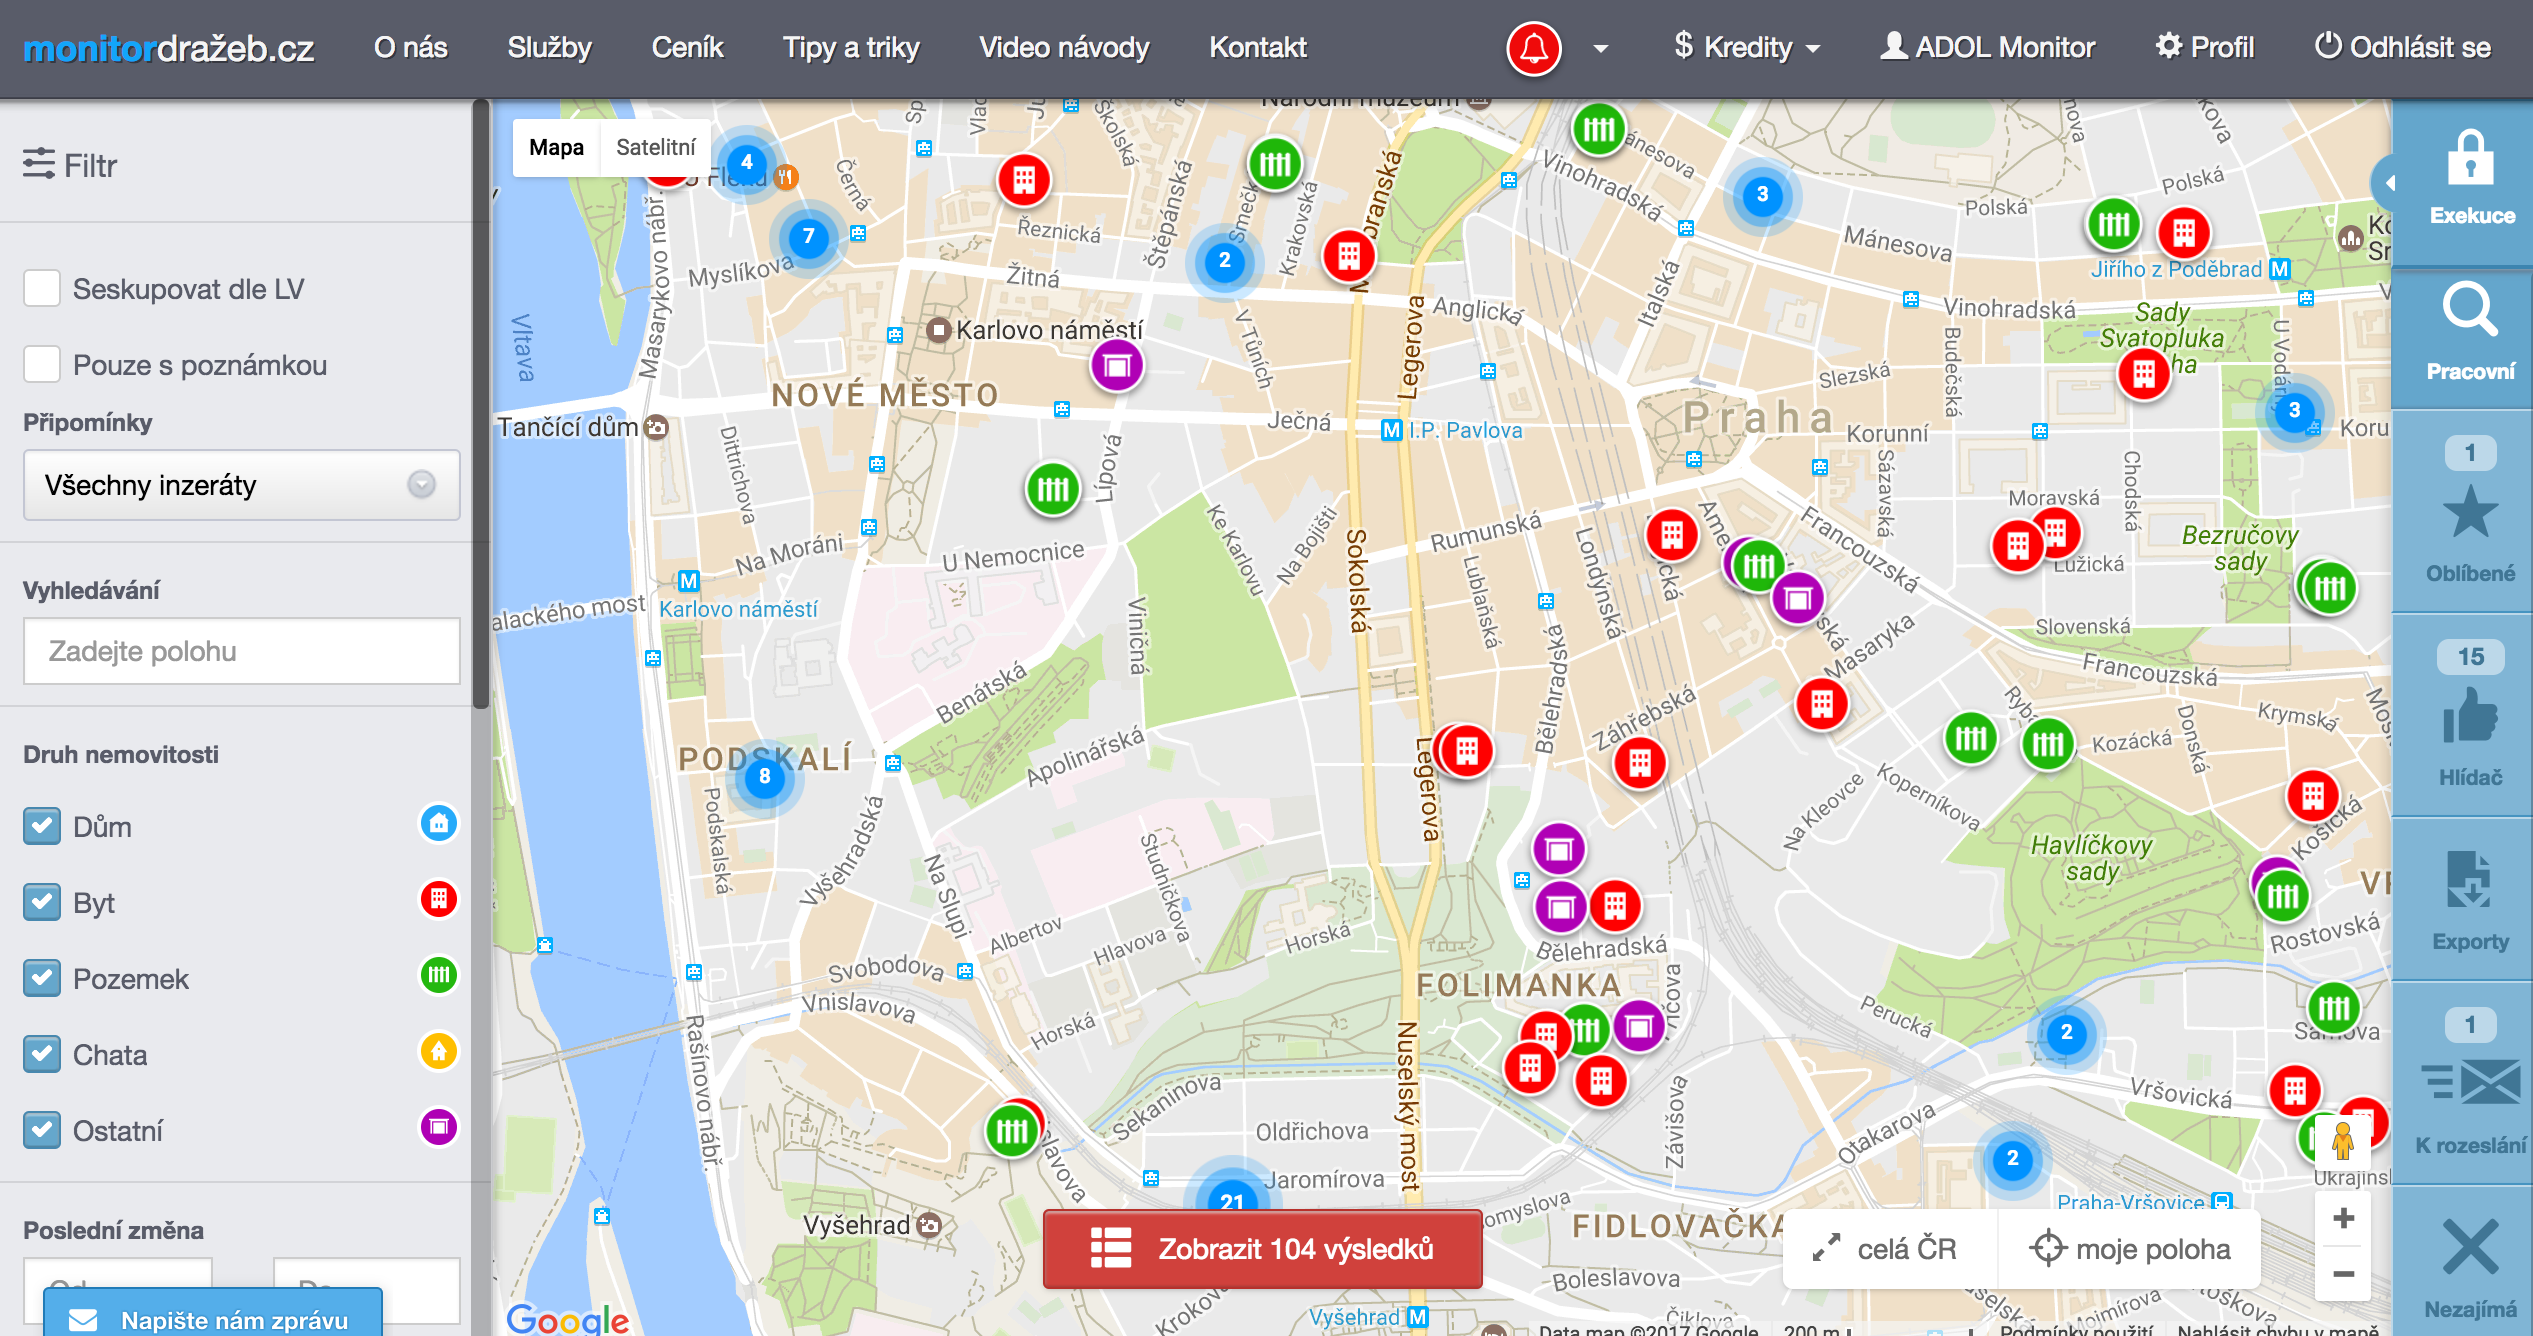This screenshot has width=2533, height=1336.
Task: Open Video návody page
Action: 1064,47
